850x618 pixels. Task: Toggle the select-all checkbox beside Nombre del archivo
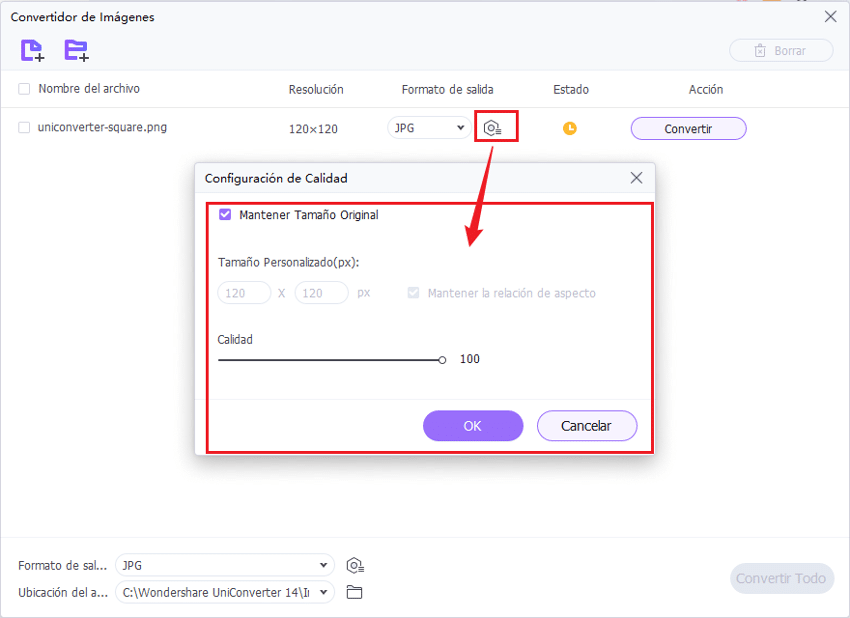click(24, 89)
